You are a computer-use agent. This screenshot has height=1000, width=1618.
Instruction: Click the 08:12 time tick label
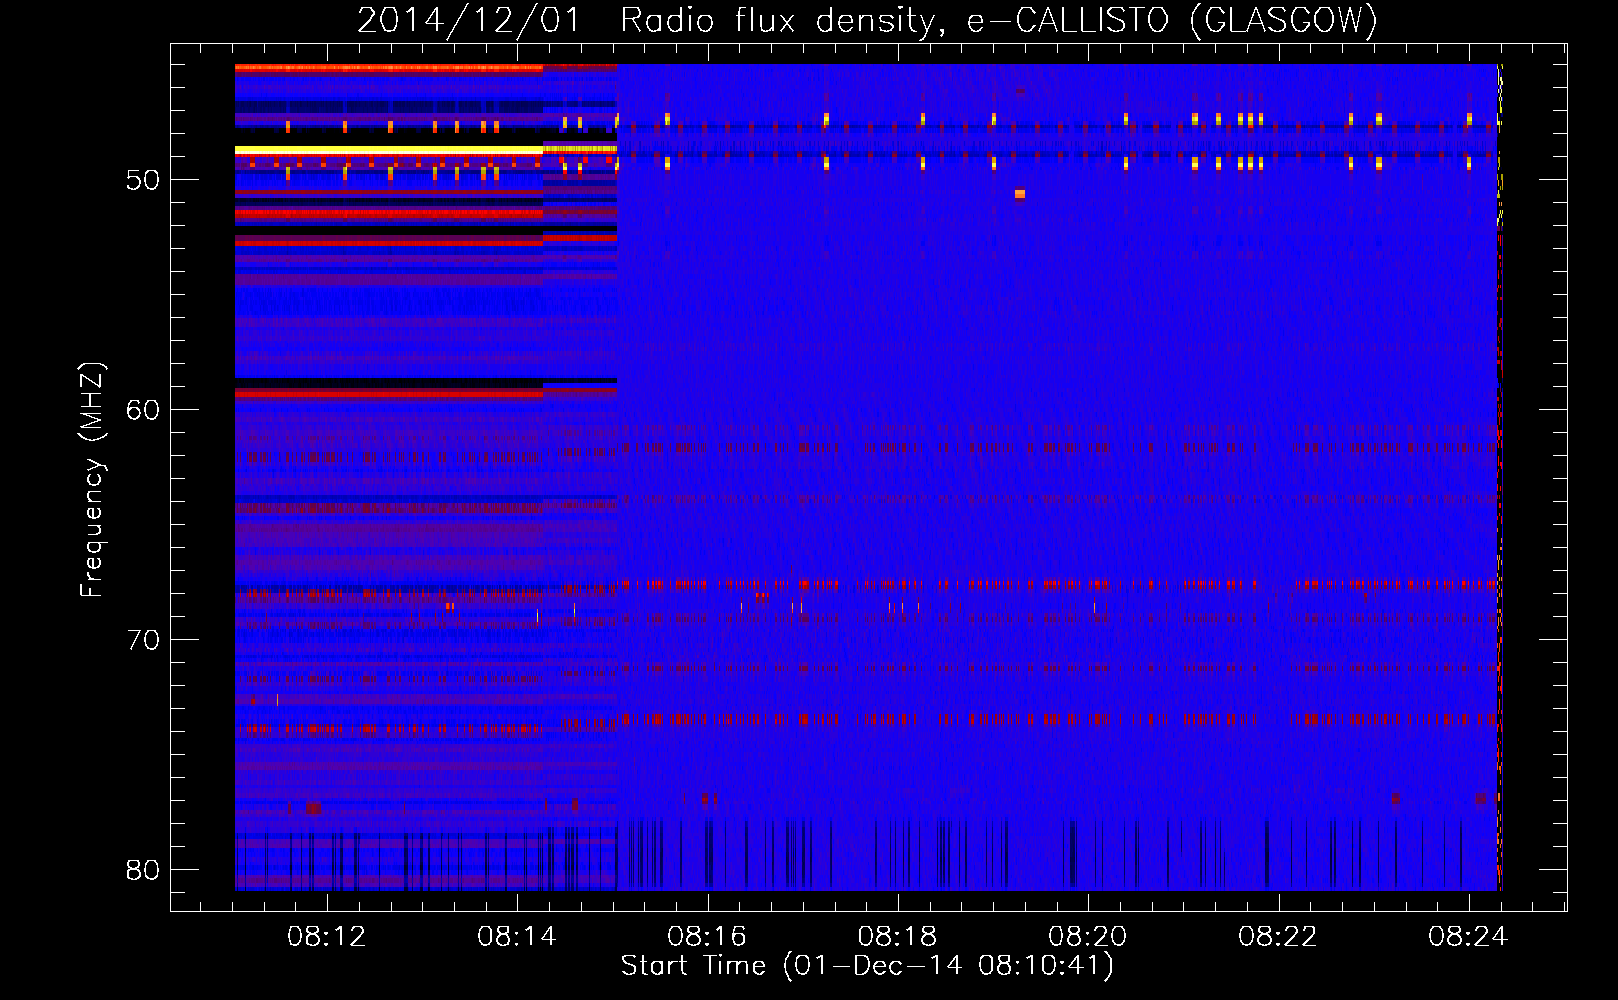pos(327,937)
